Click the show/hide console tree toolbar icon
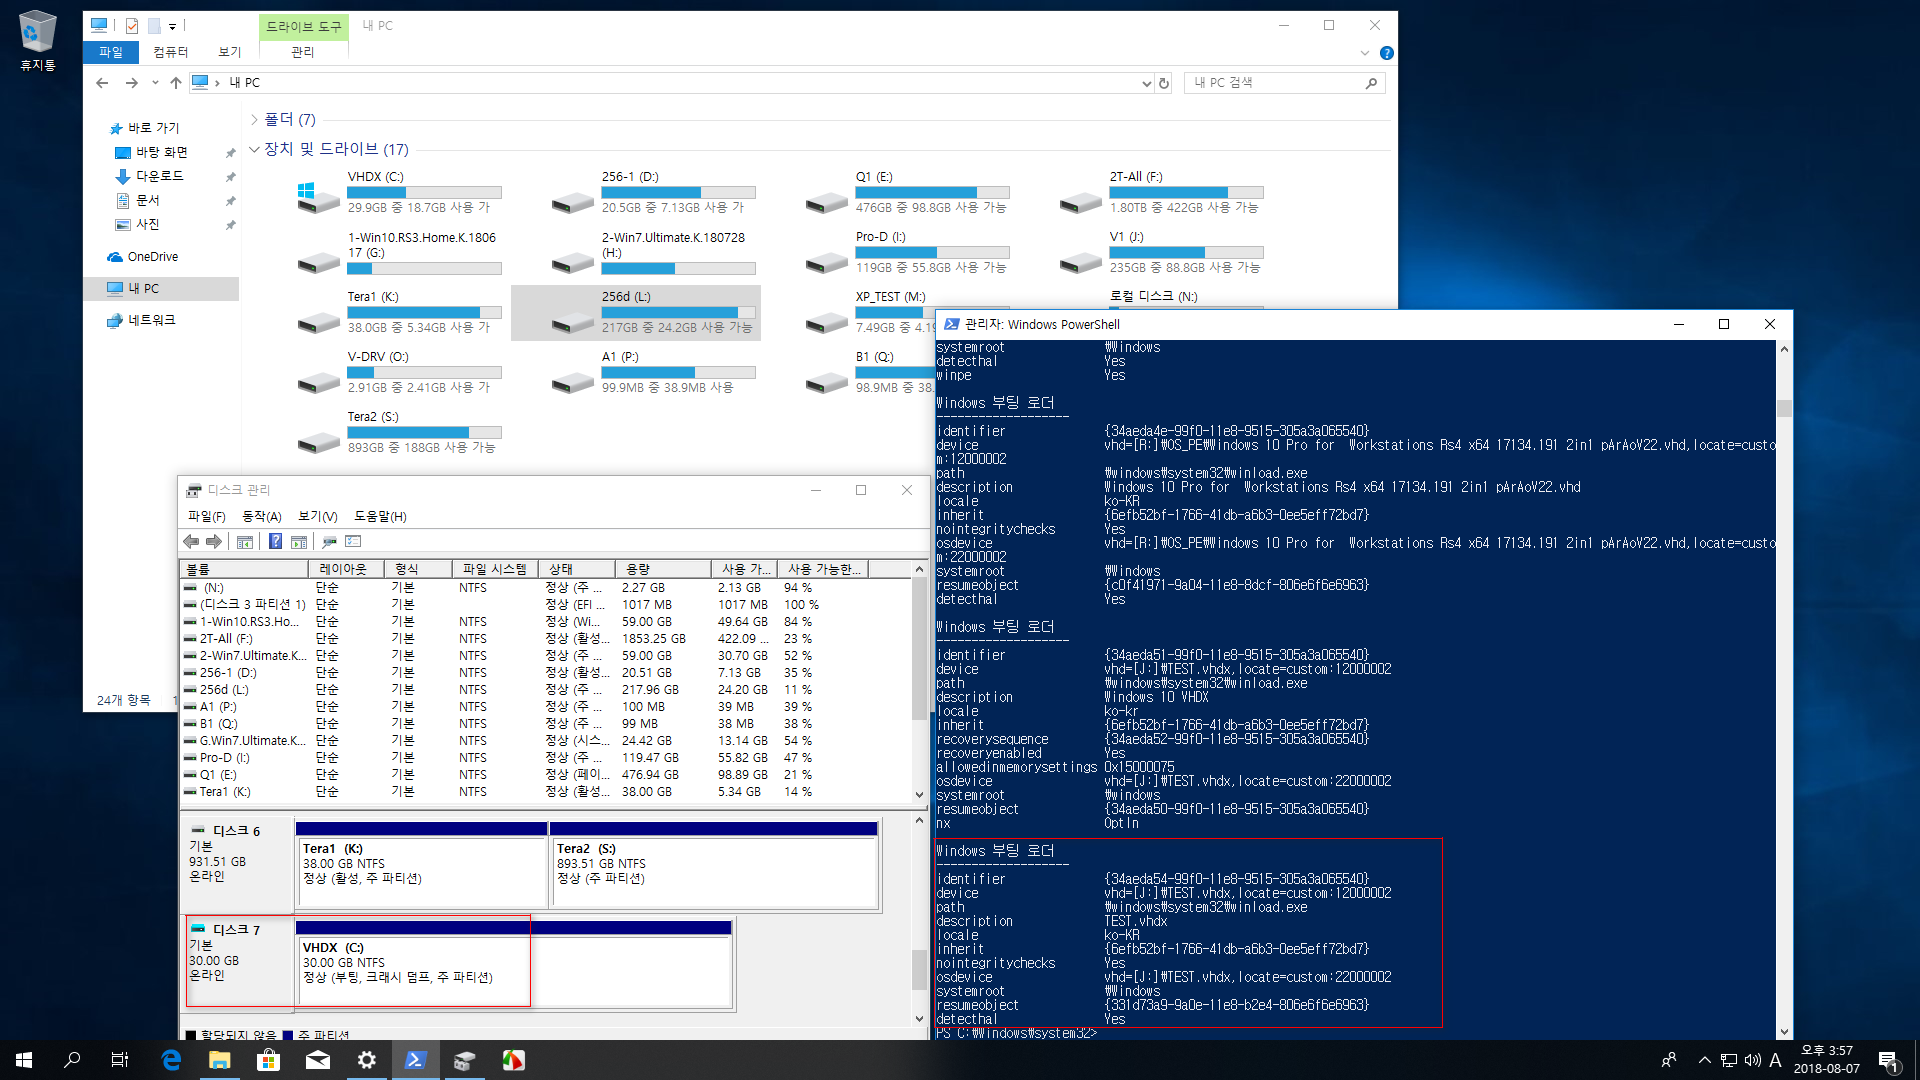 point(245,542)
